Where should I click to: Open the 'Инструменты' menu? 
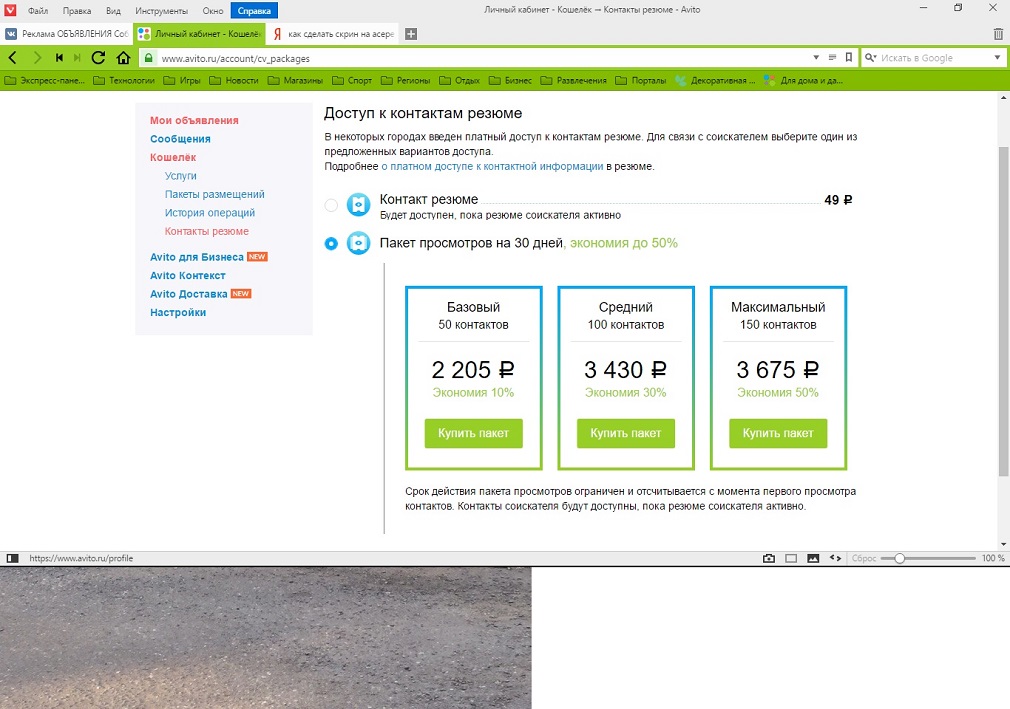[x=161, y=10]
